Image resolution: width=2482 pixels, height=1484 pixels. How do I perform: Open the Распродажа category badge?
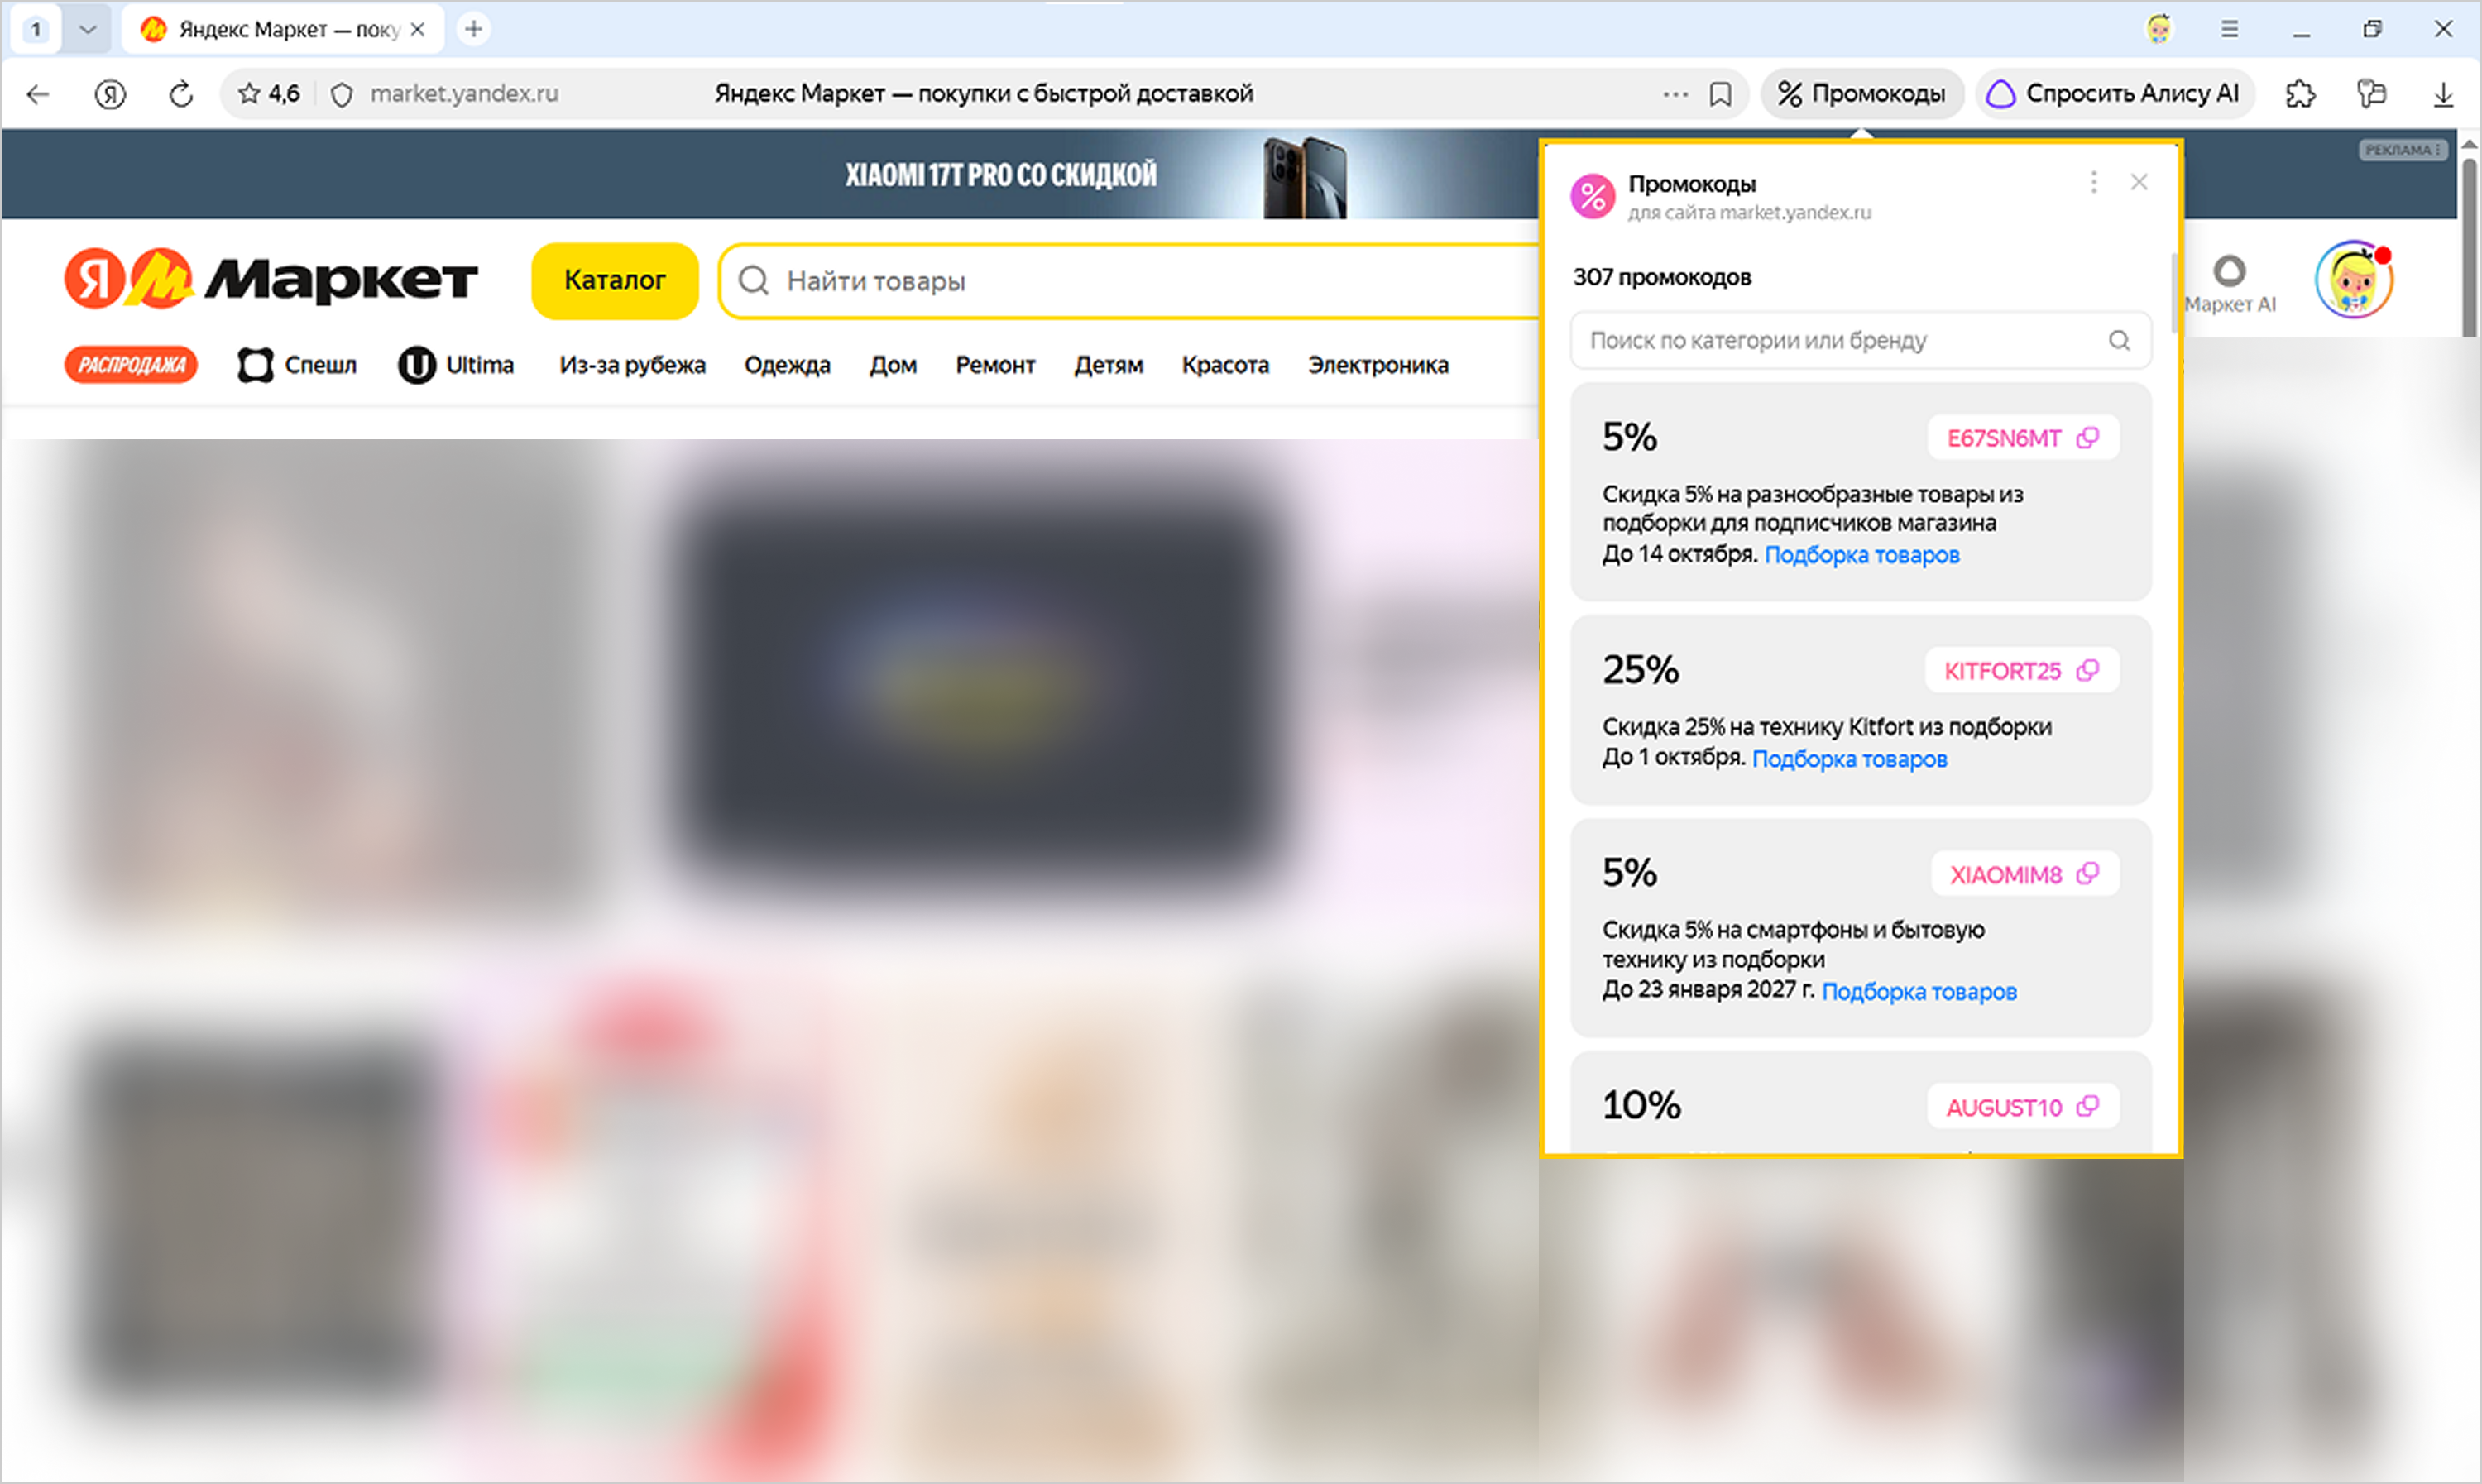tap(131, 365)
